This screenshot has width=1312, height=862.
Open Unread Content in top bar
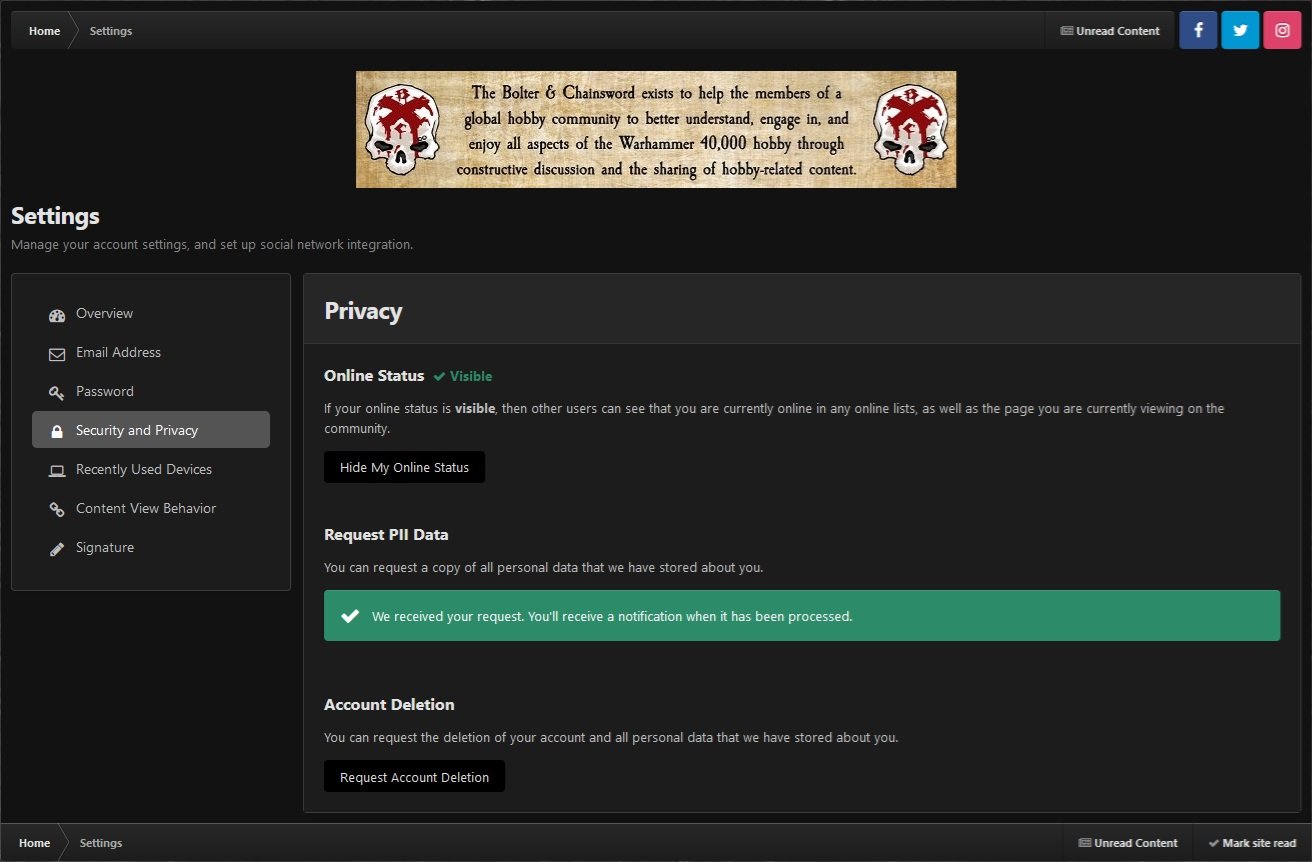[1110, 31]
